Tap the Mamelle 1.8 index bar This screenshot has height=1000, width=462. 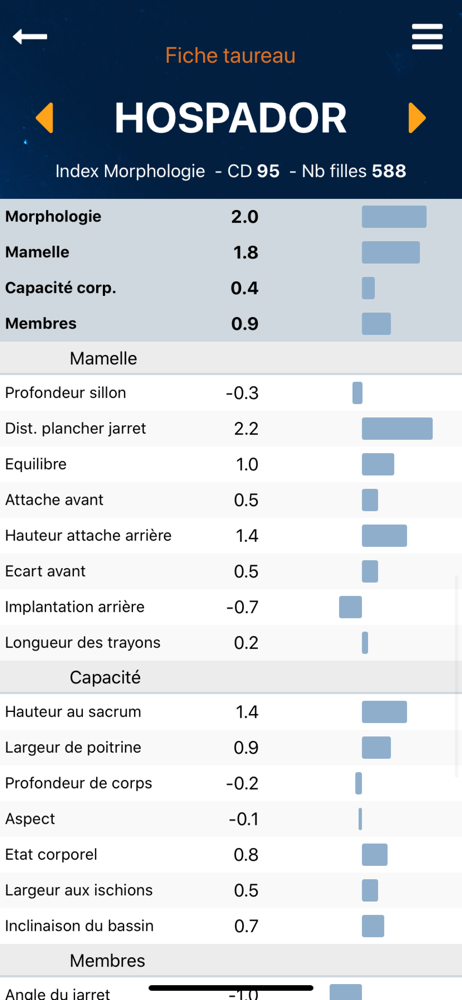[x=391, y=253]
